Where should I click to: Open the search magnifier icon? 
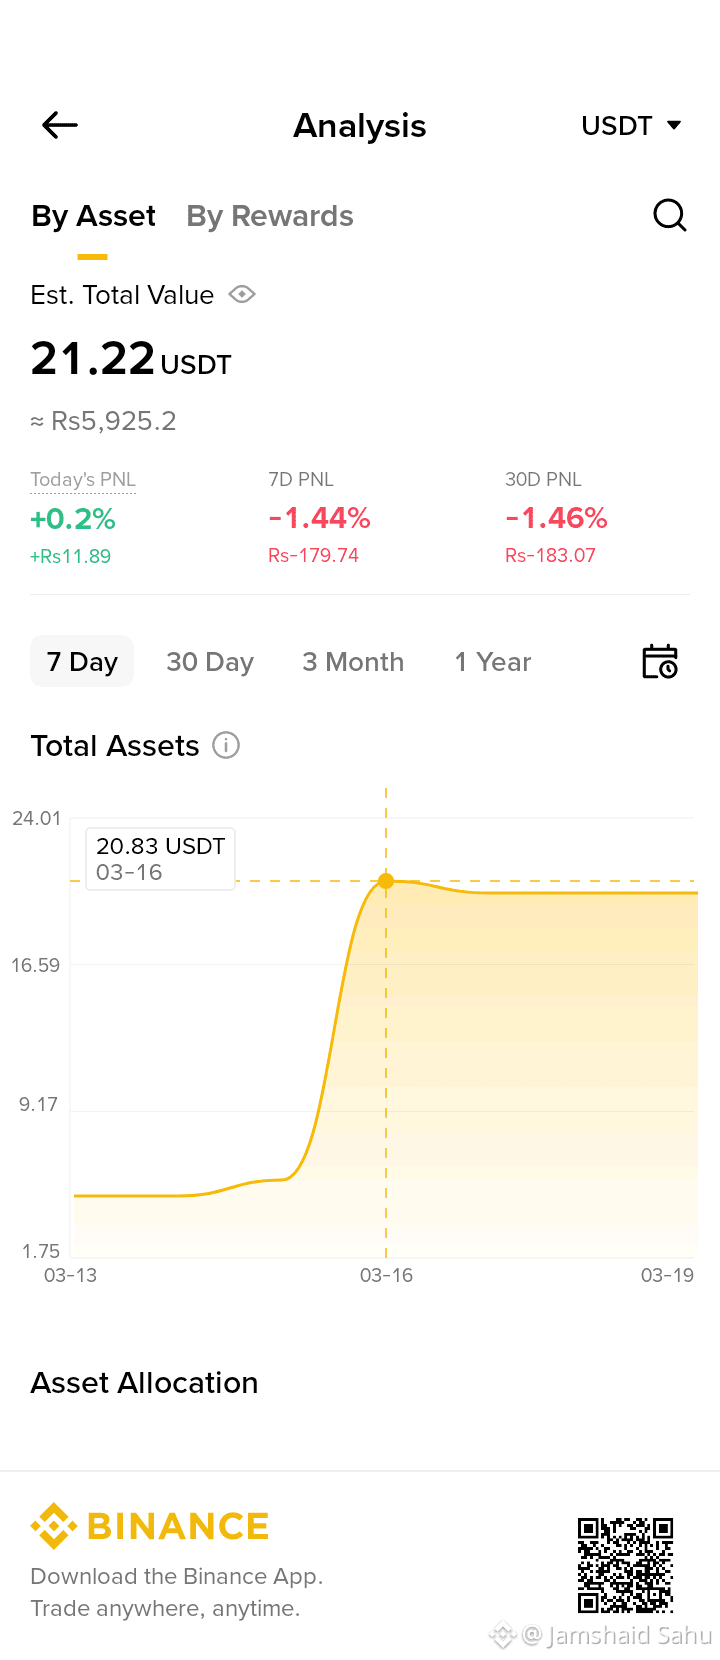pyautogui.click(x=669, y=215)
